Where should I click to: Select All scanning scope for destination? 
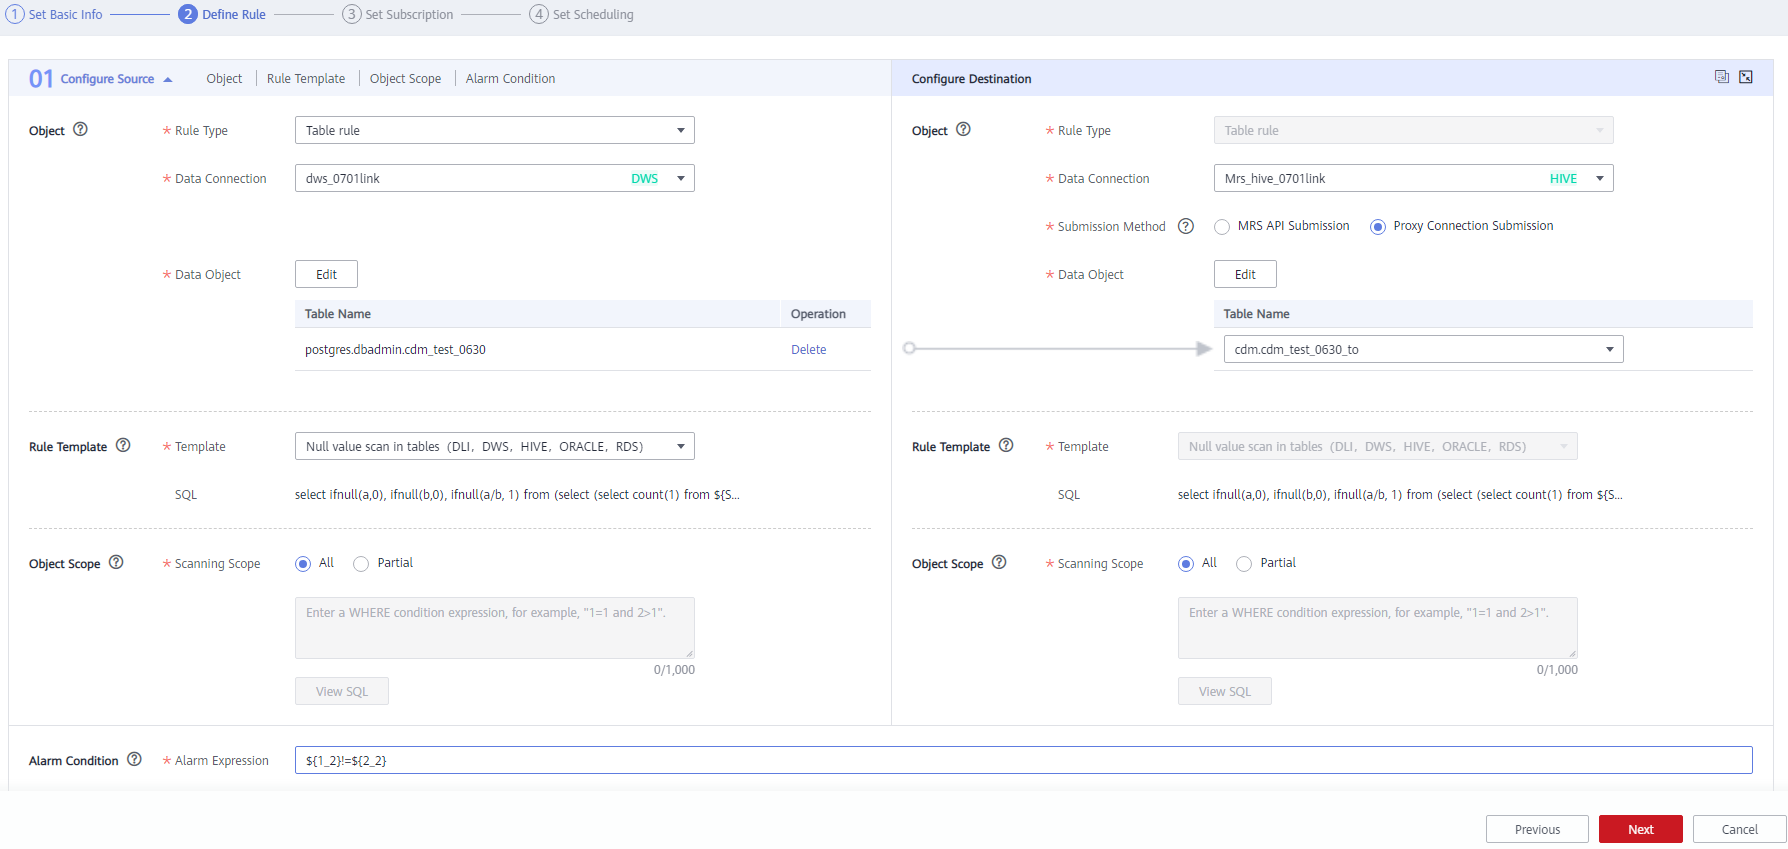click(1186, 564)
